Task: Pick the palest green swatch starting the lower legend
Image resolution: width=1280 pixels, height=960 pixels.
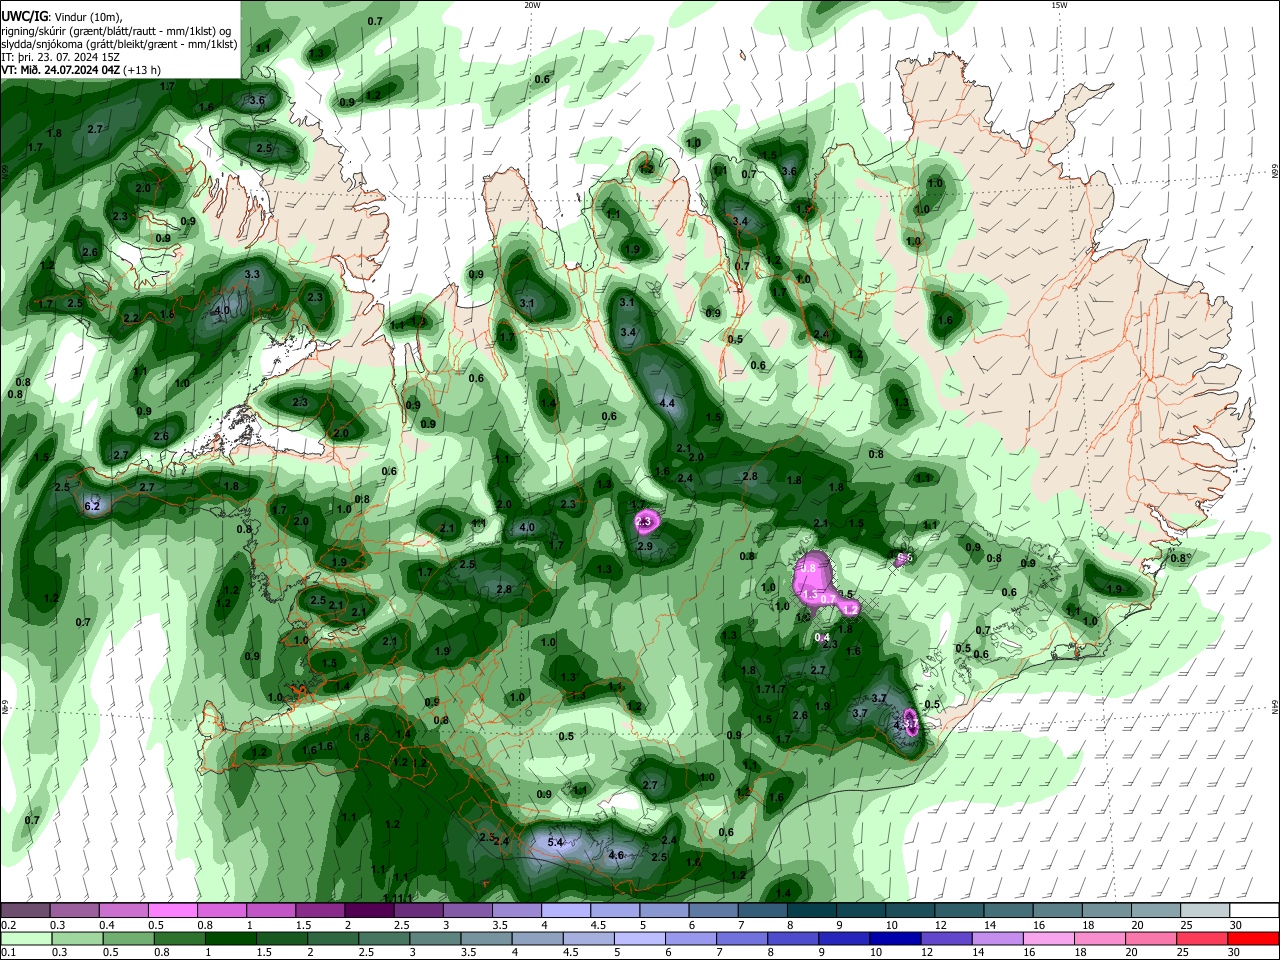Action: coord(24,938)
